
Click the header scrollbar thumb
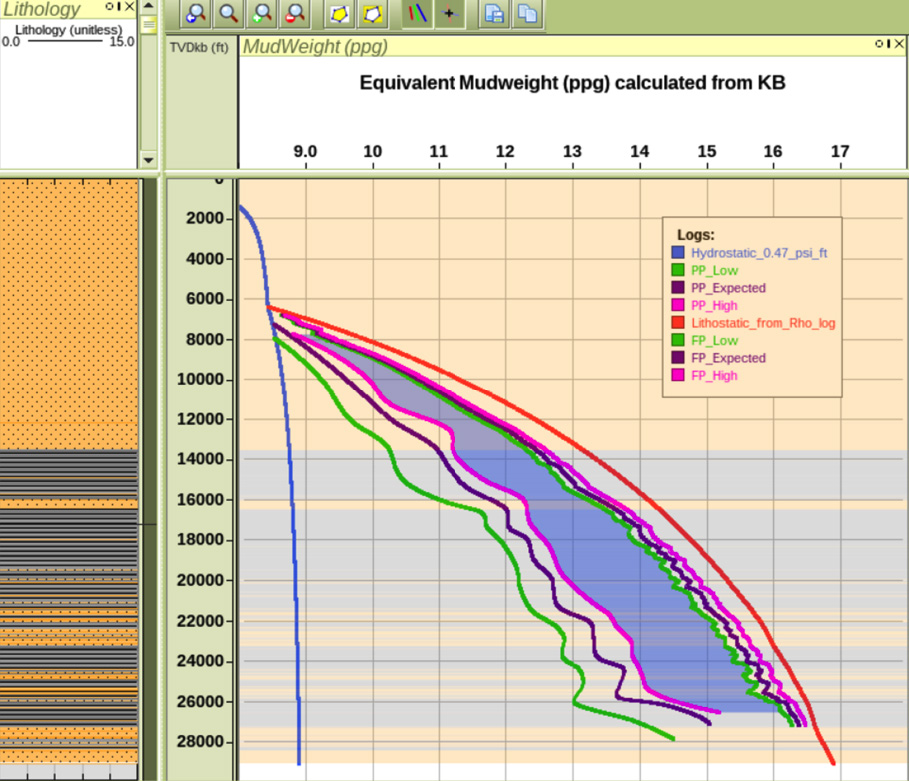pos(149,25)
